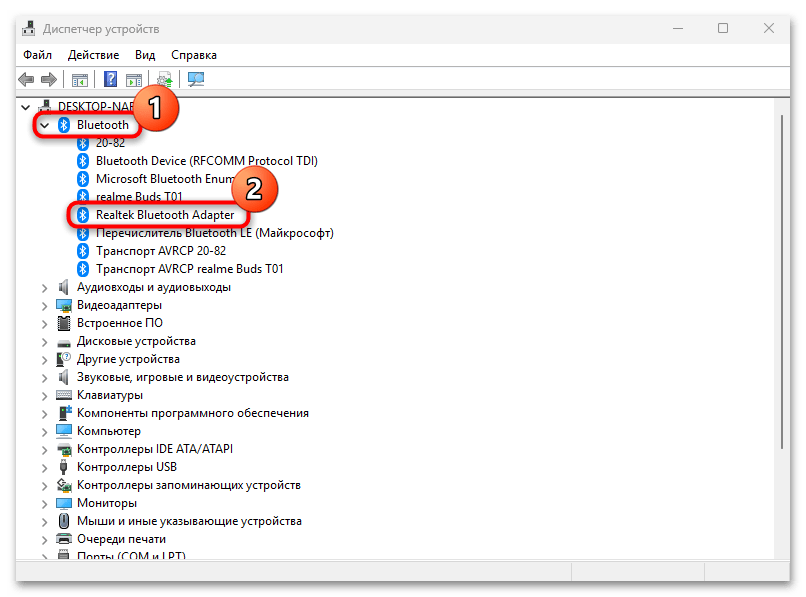The width and height of the screenshot is (806, 597).
Task: Click the Back arrow toolbar icon
Action: [x=26, y=80]
